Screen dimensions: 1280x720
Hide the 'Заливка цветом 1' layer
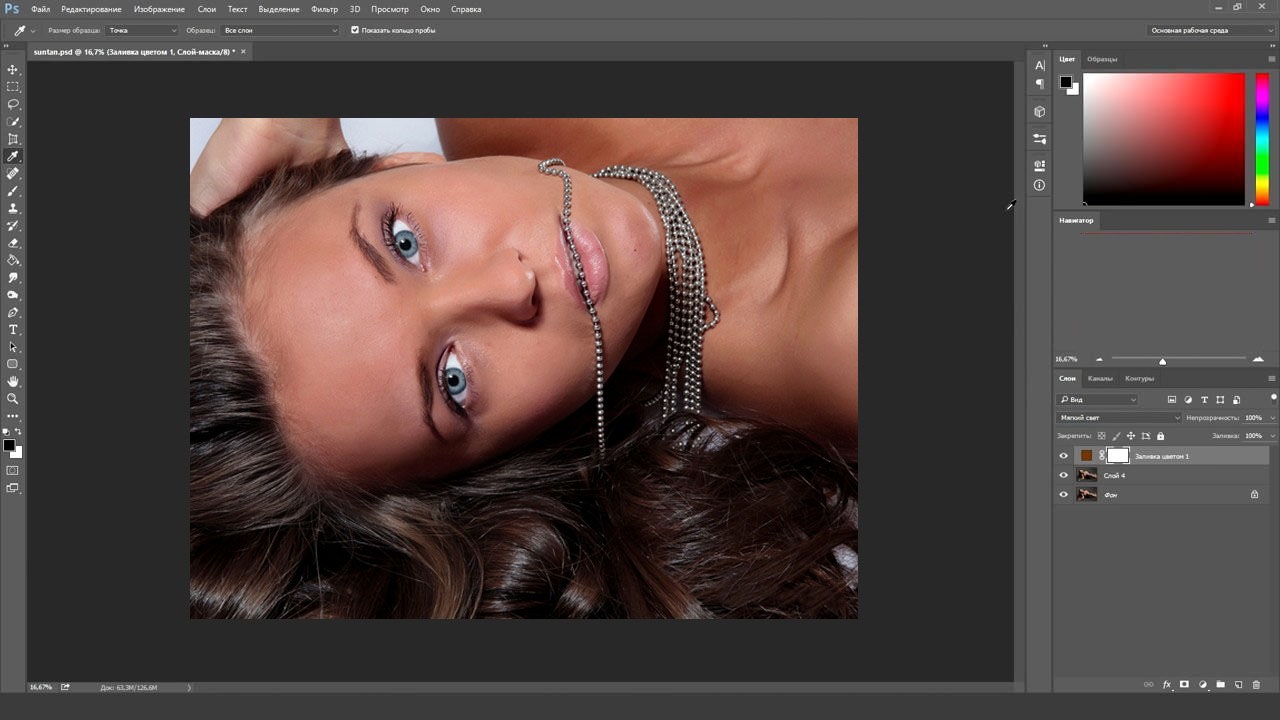(x=1063, y=456)
